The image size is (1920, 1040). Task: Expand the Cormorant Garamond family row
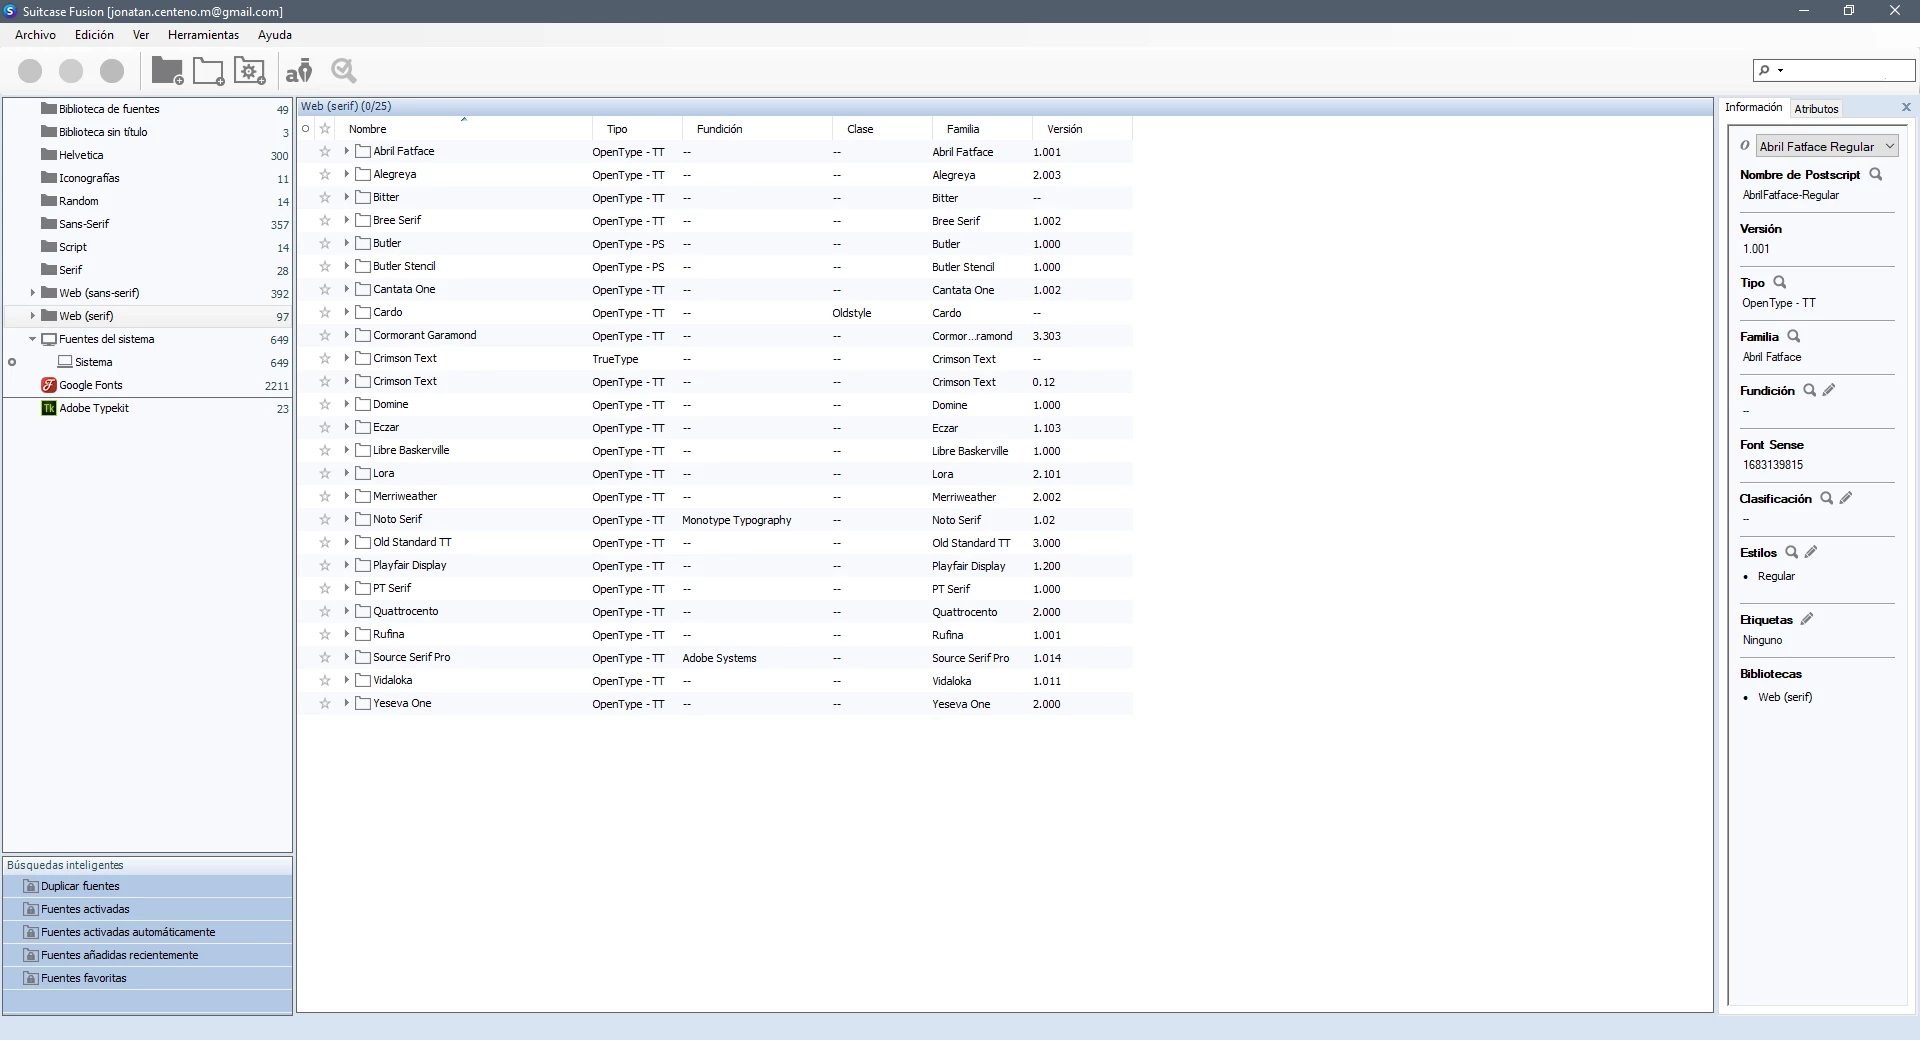(x=347, y=336)
